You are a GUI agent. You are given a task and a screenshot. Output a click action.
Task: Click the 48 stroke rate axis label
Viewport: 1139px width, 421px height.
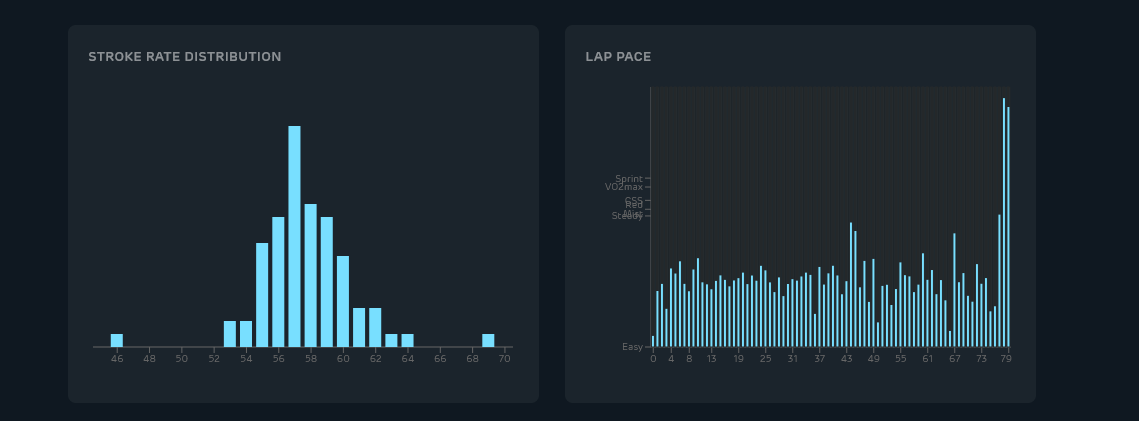click(x=149, y=359)
